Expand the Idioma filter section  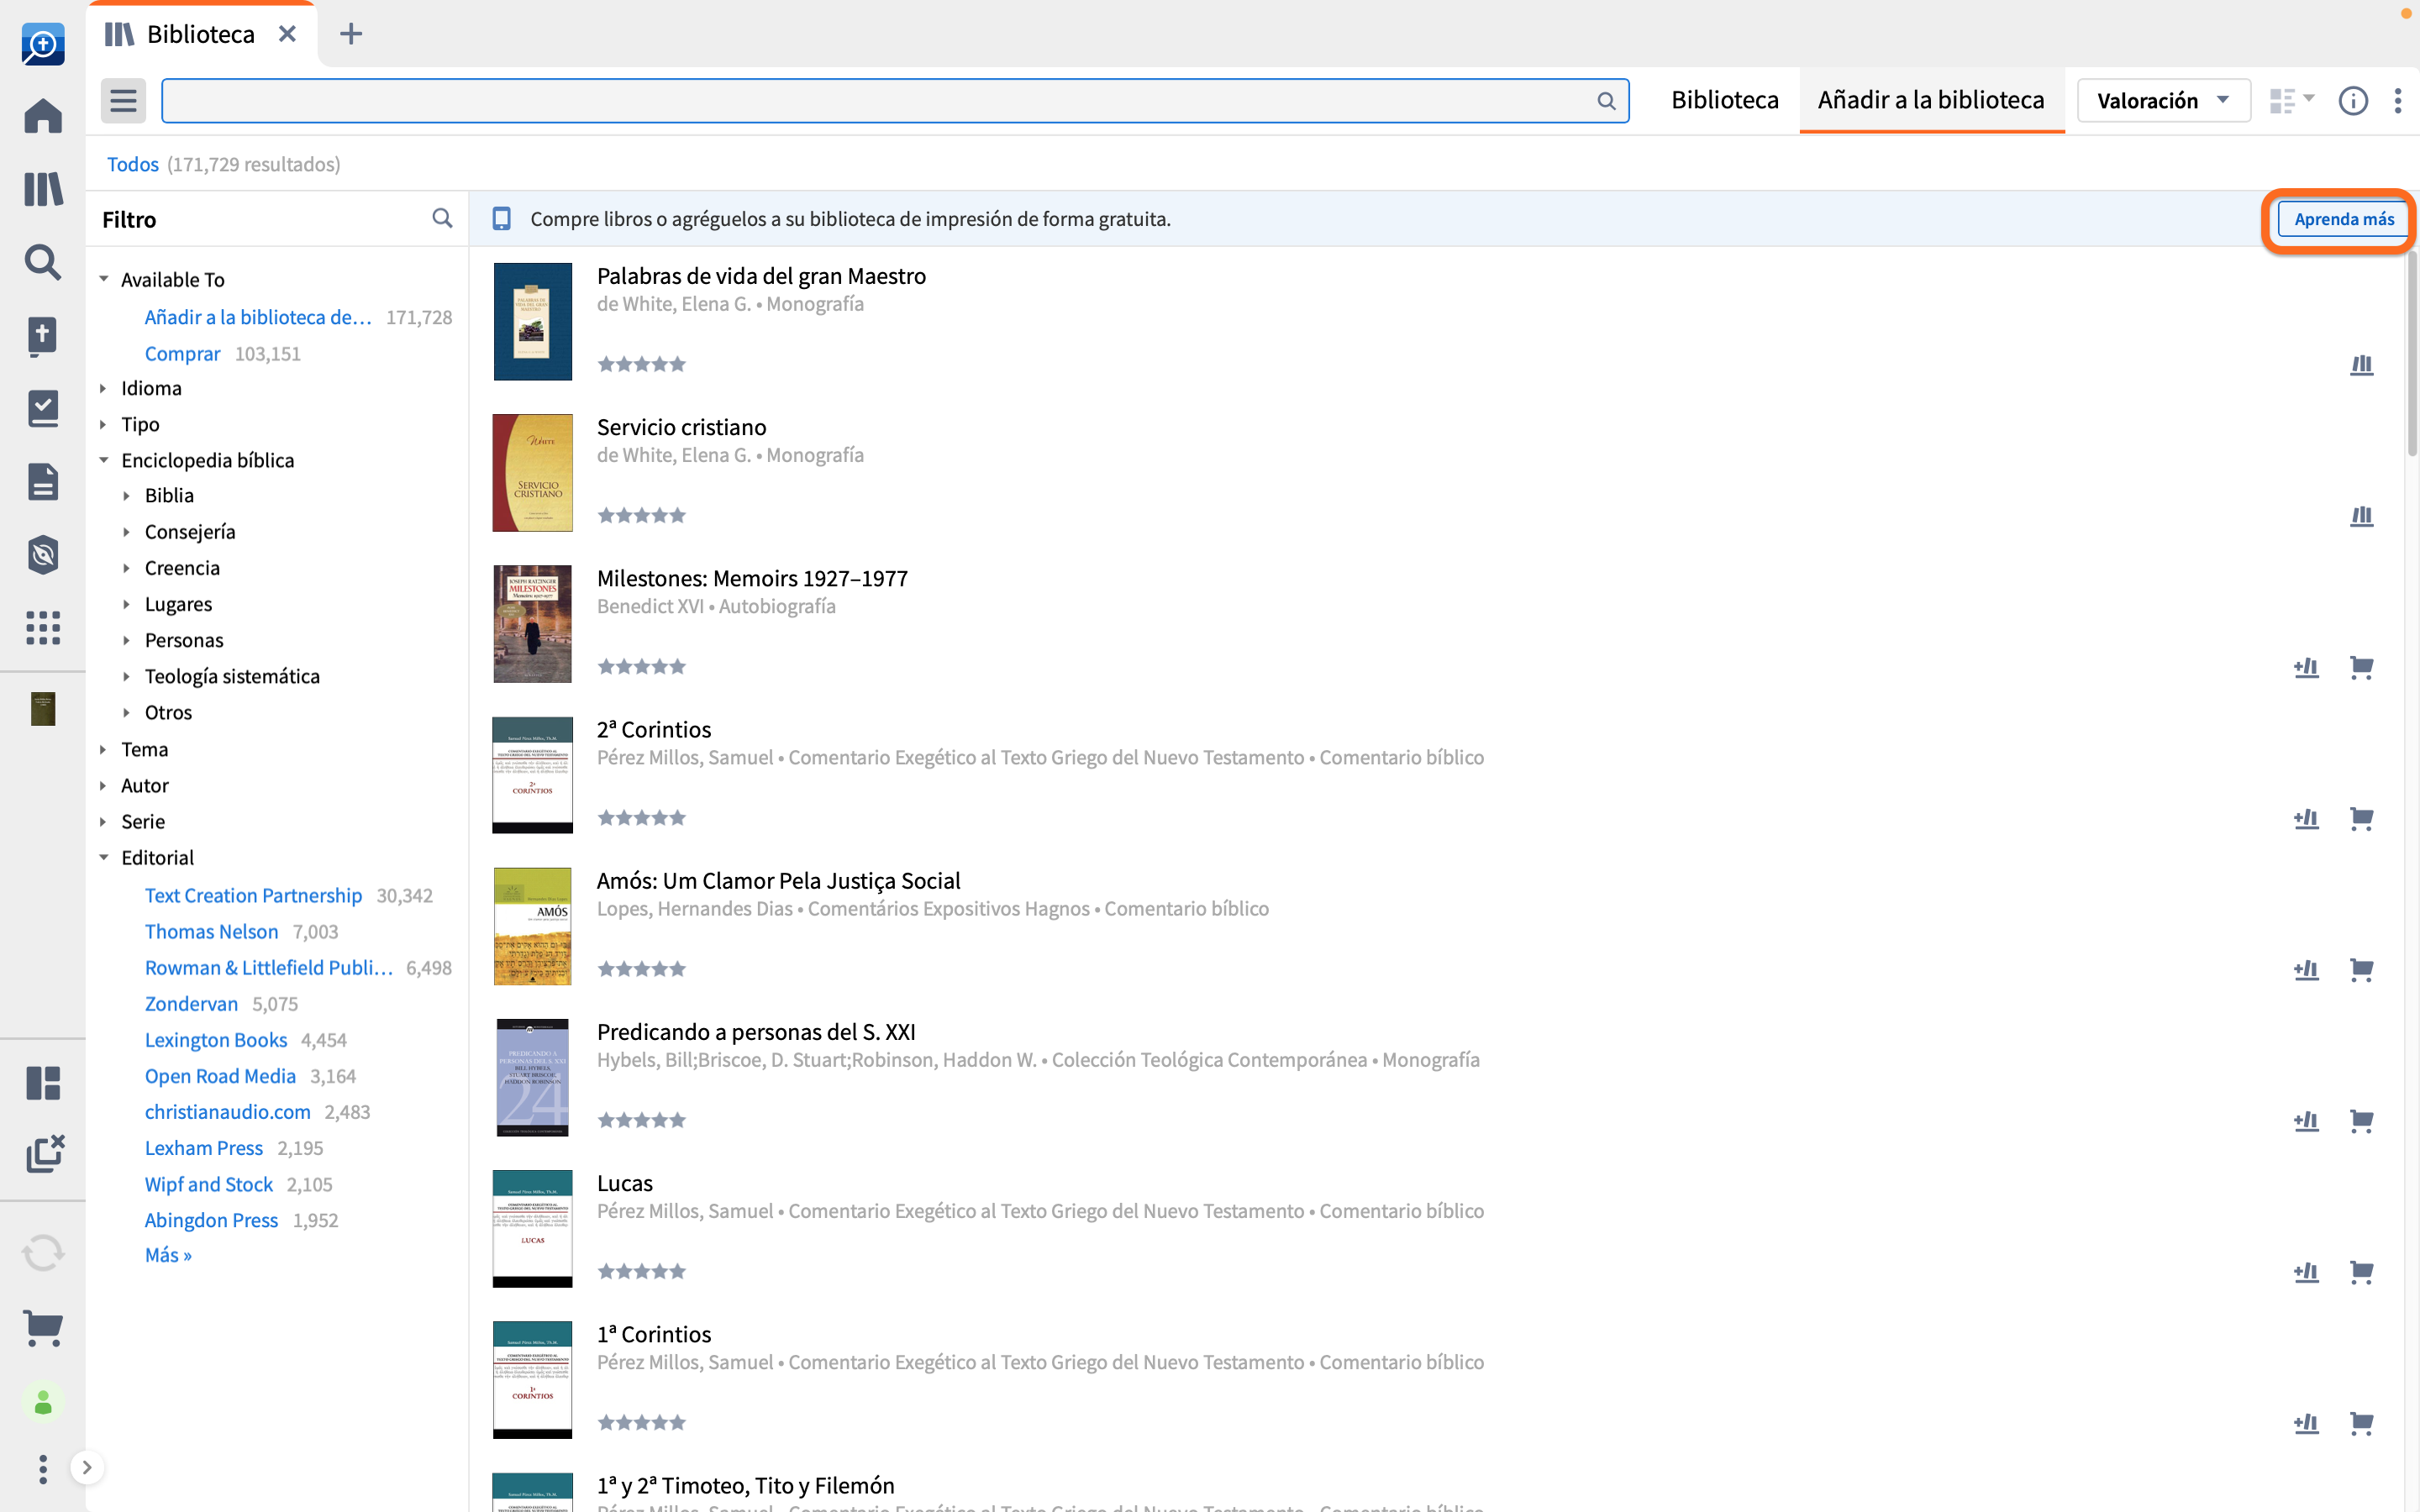(104, 388)
